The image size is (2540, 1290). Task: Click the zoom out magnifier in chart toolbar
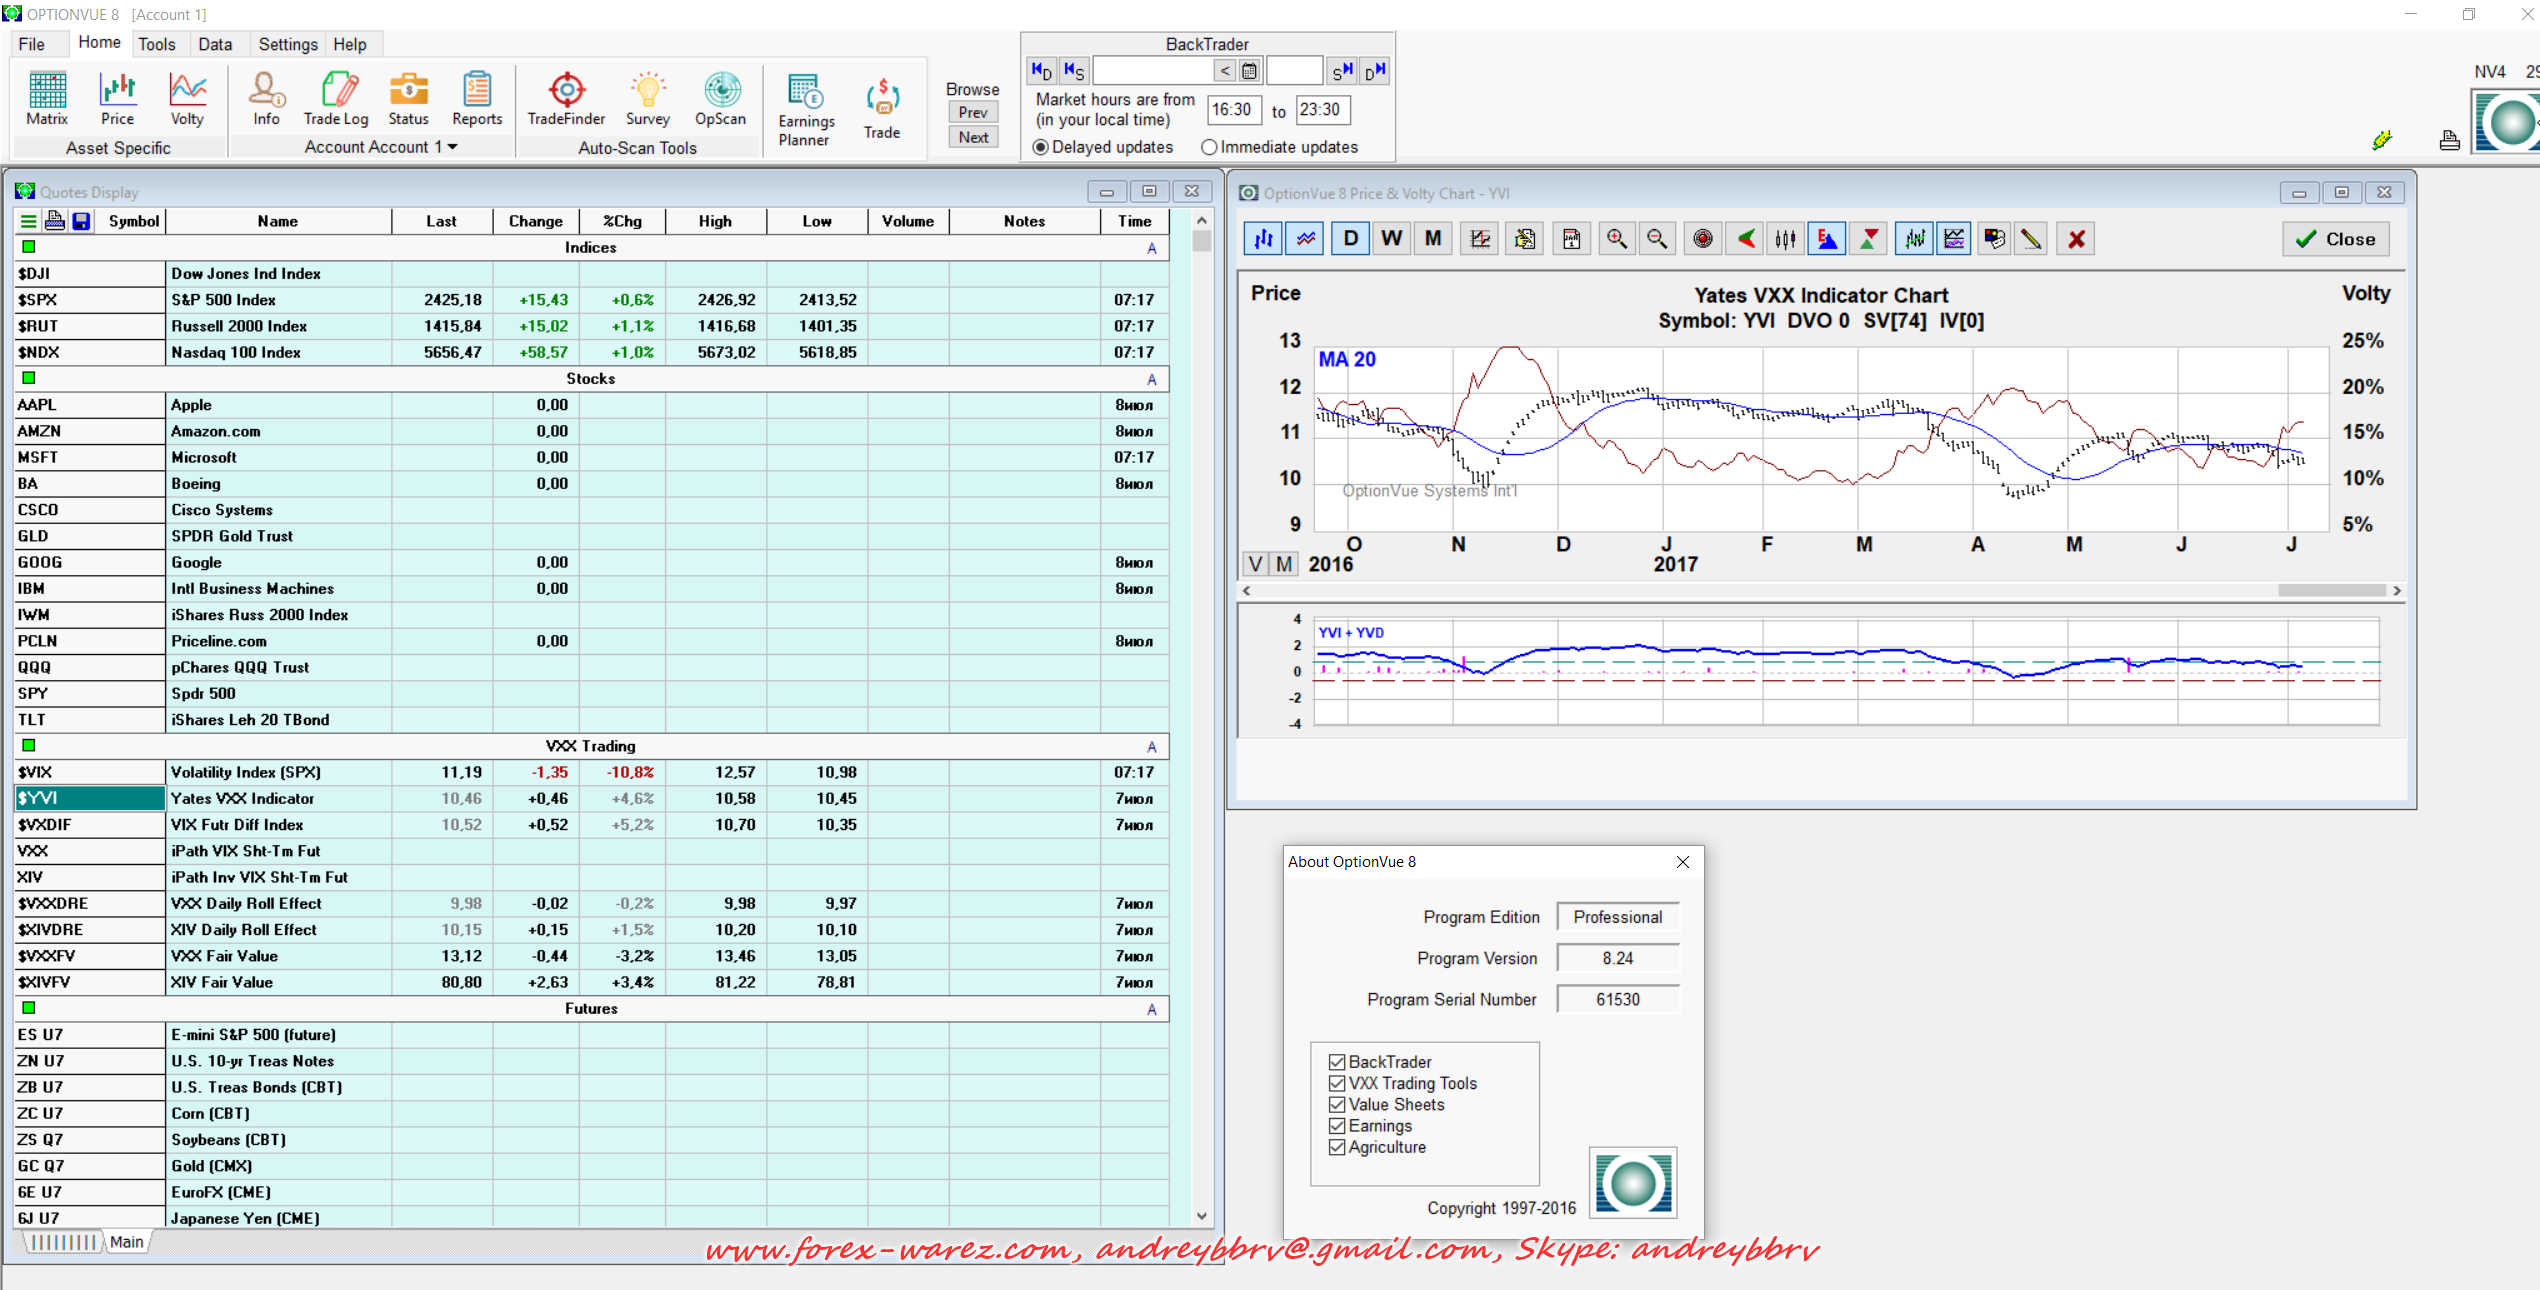click(x=1657, y=239)
